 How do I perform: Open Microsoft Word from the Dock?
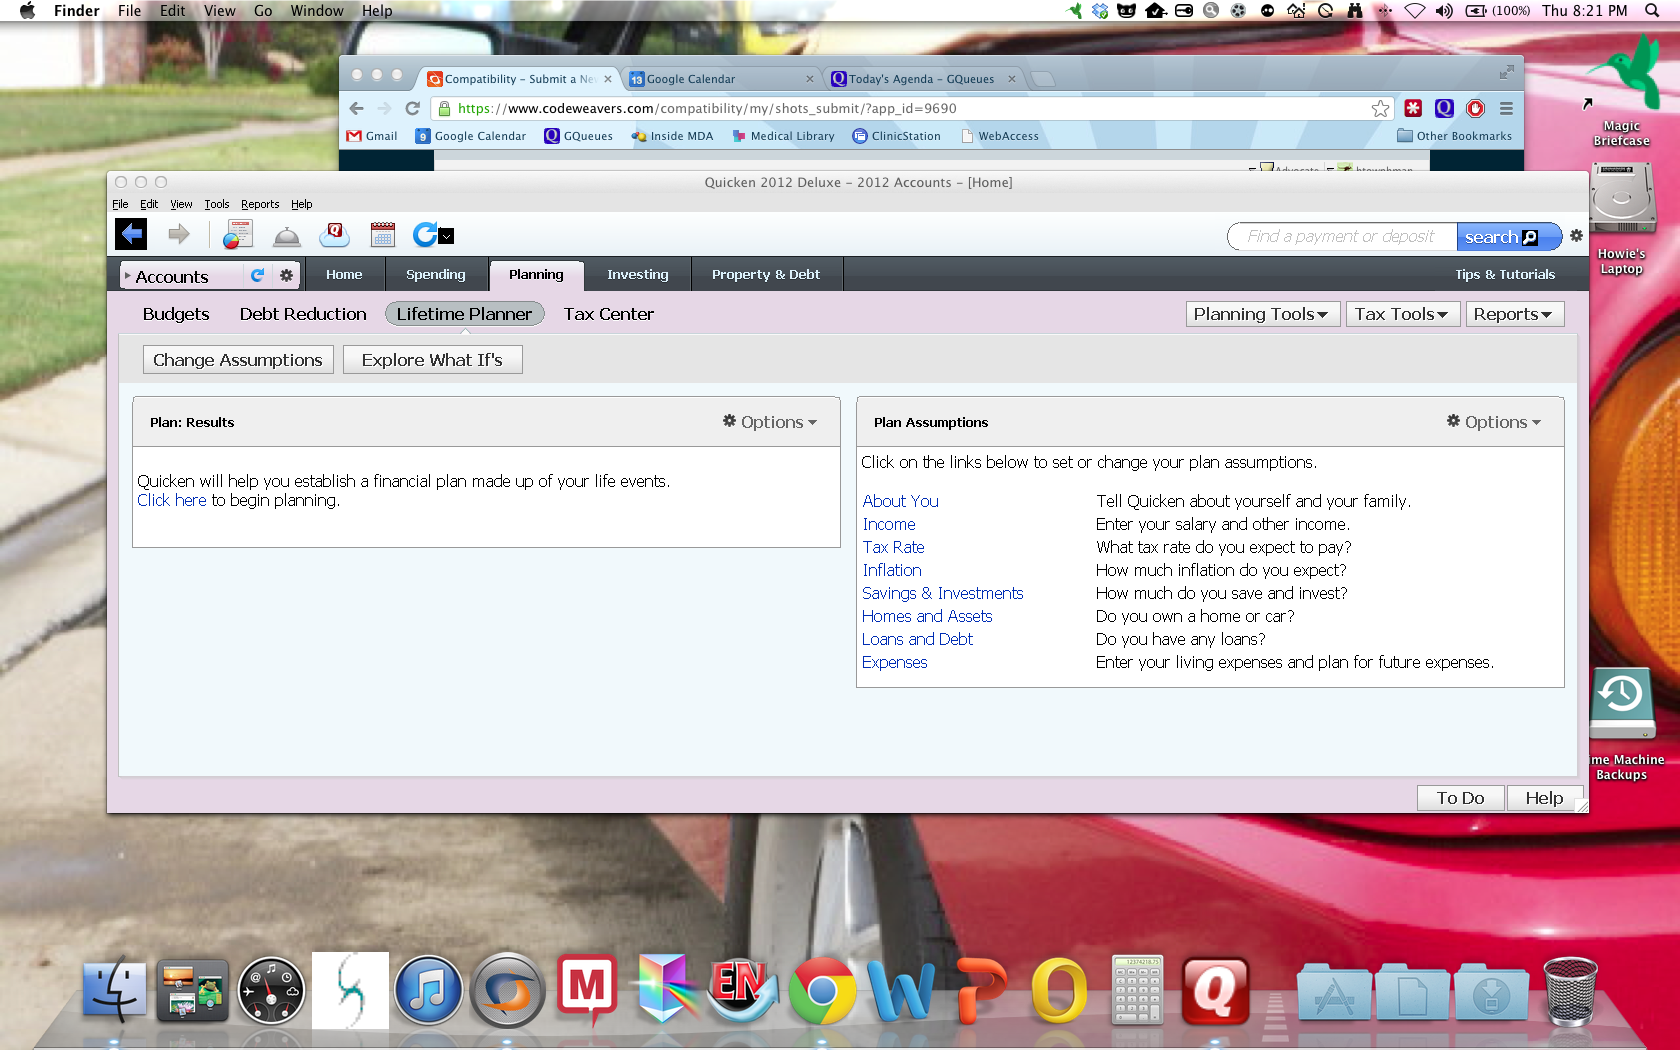[x=901, y=991]
